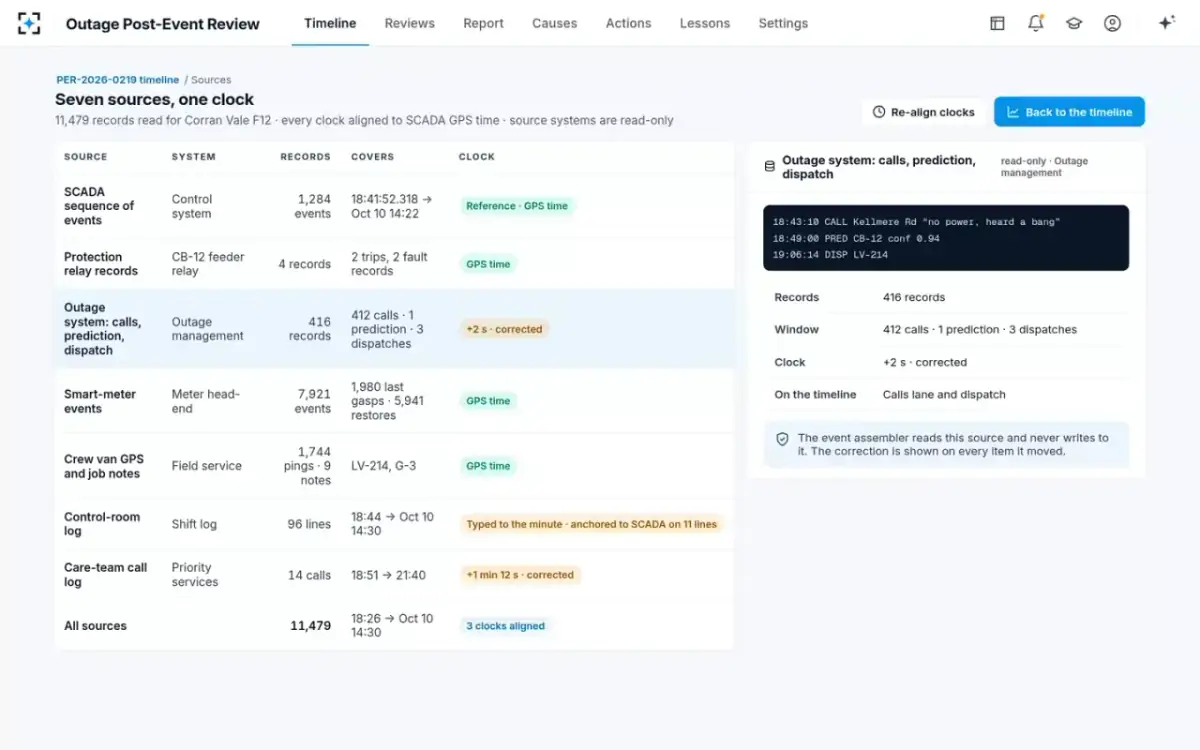Click the SYSTEM column header
Screen dimensions: 1200x750
pyautogui.click(x=194, y=157)
